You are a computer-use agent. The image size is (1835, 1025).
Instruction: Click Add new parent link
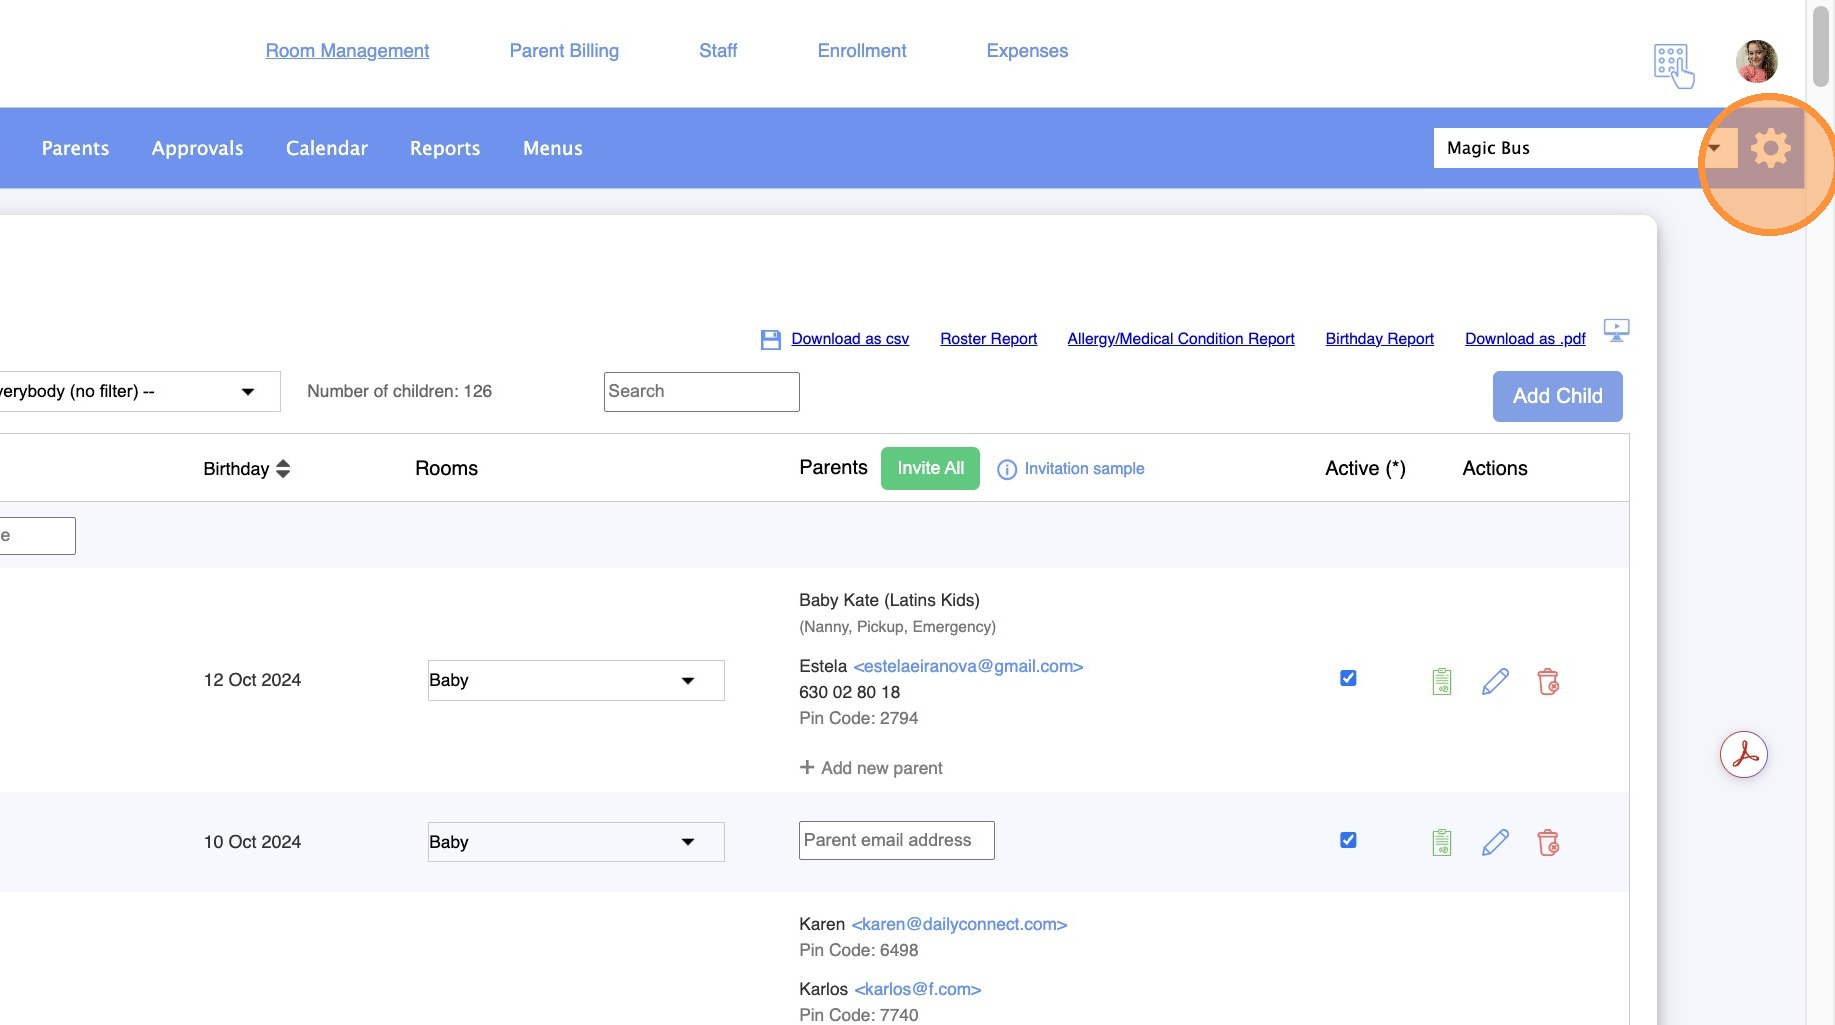pos(881,768)
